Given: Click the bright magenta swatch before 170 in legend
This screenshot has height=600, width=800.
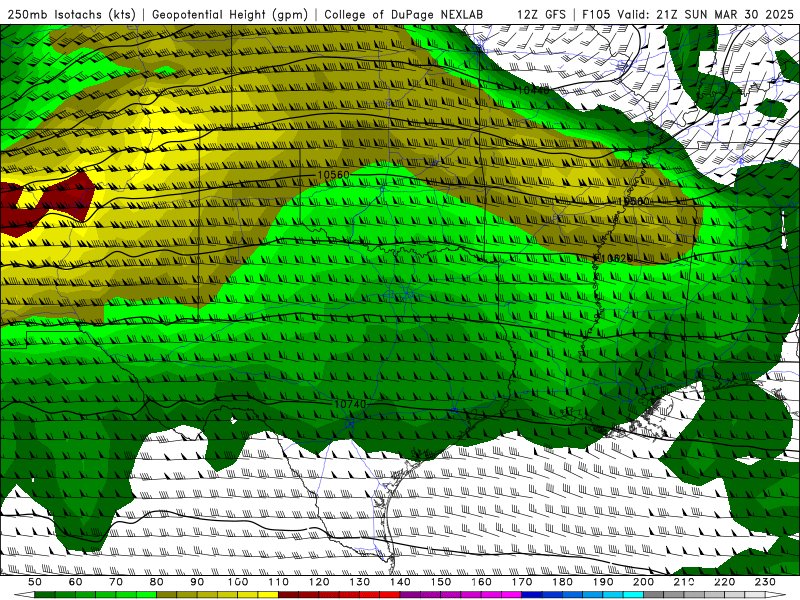Looking at the screenshot, I should pyautogui.click(x=512, y=595).
